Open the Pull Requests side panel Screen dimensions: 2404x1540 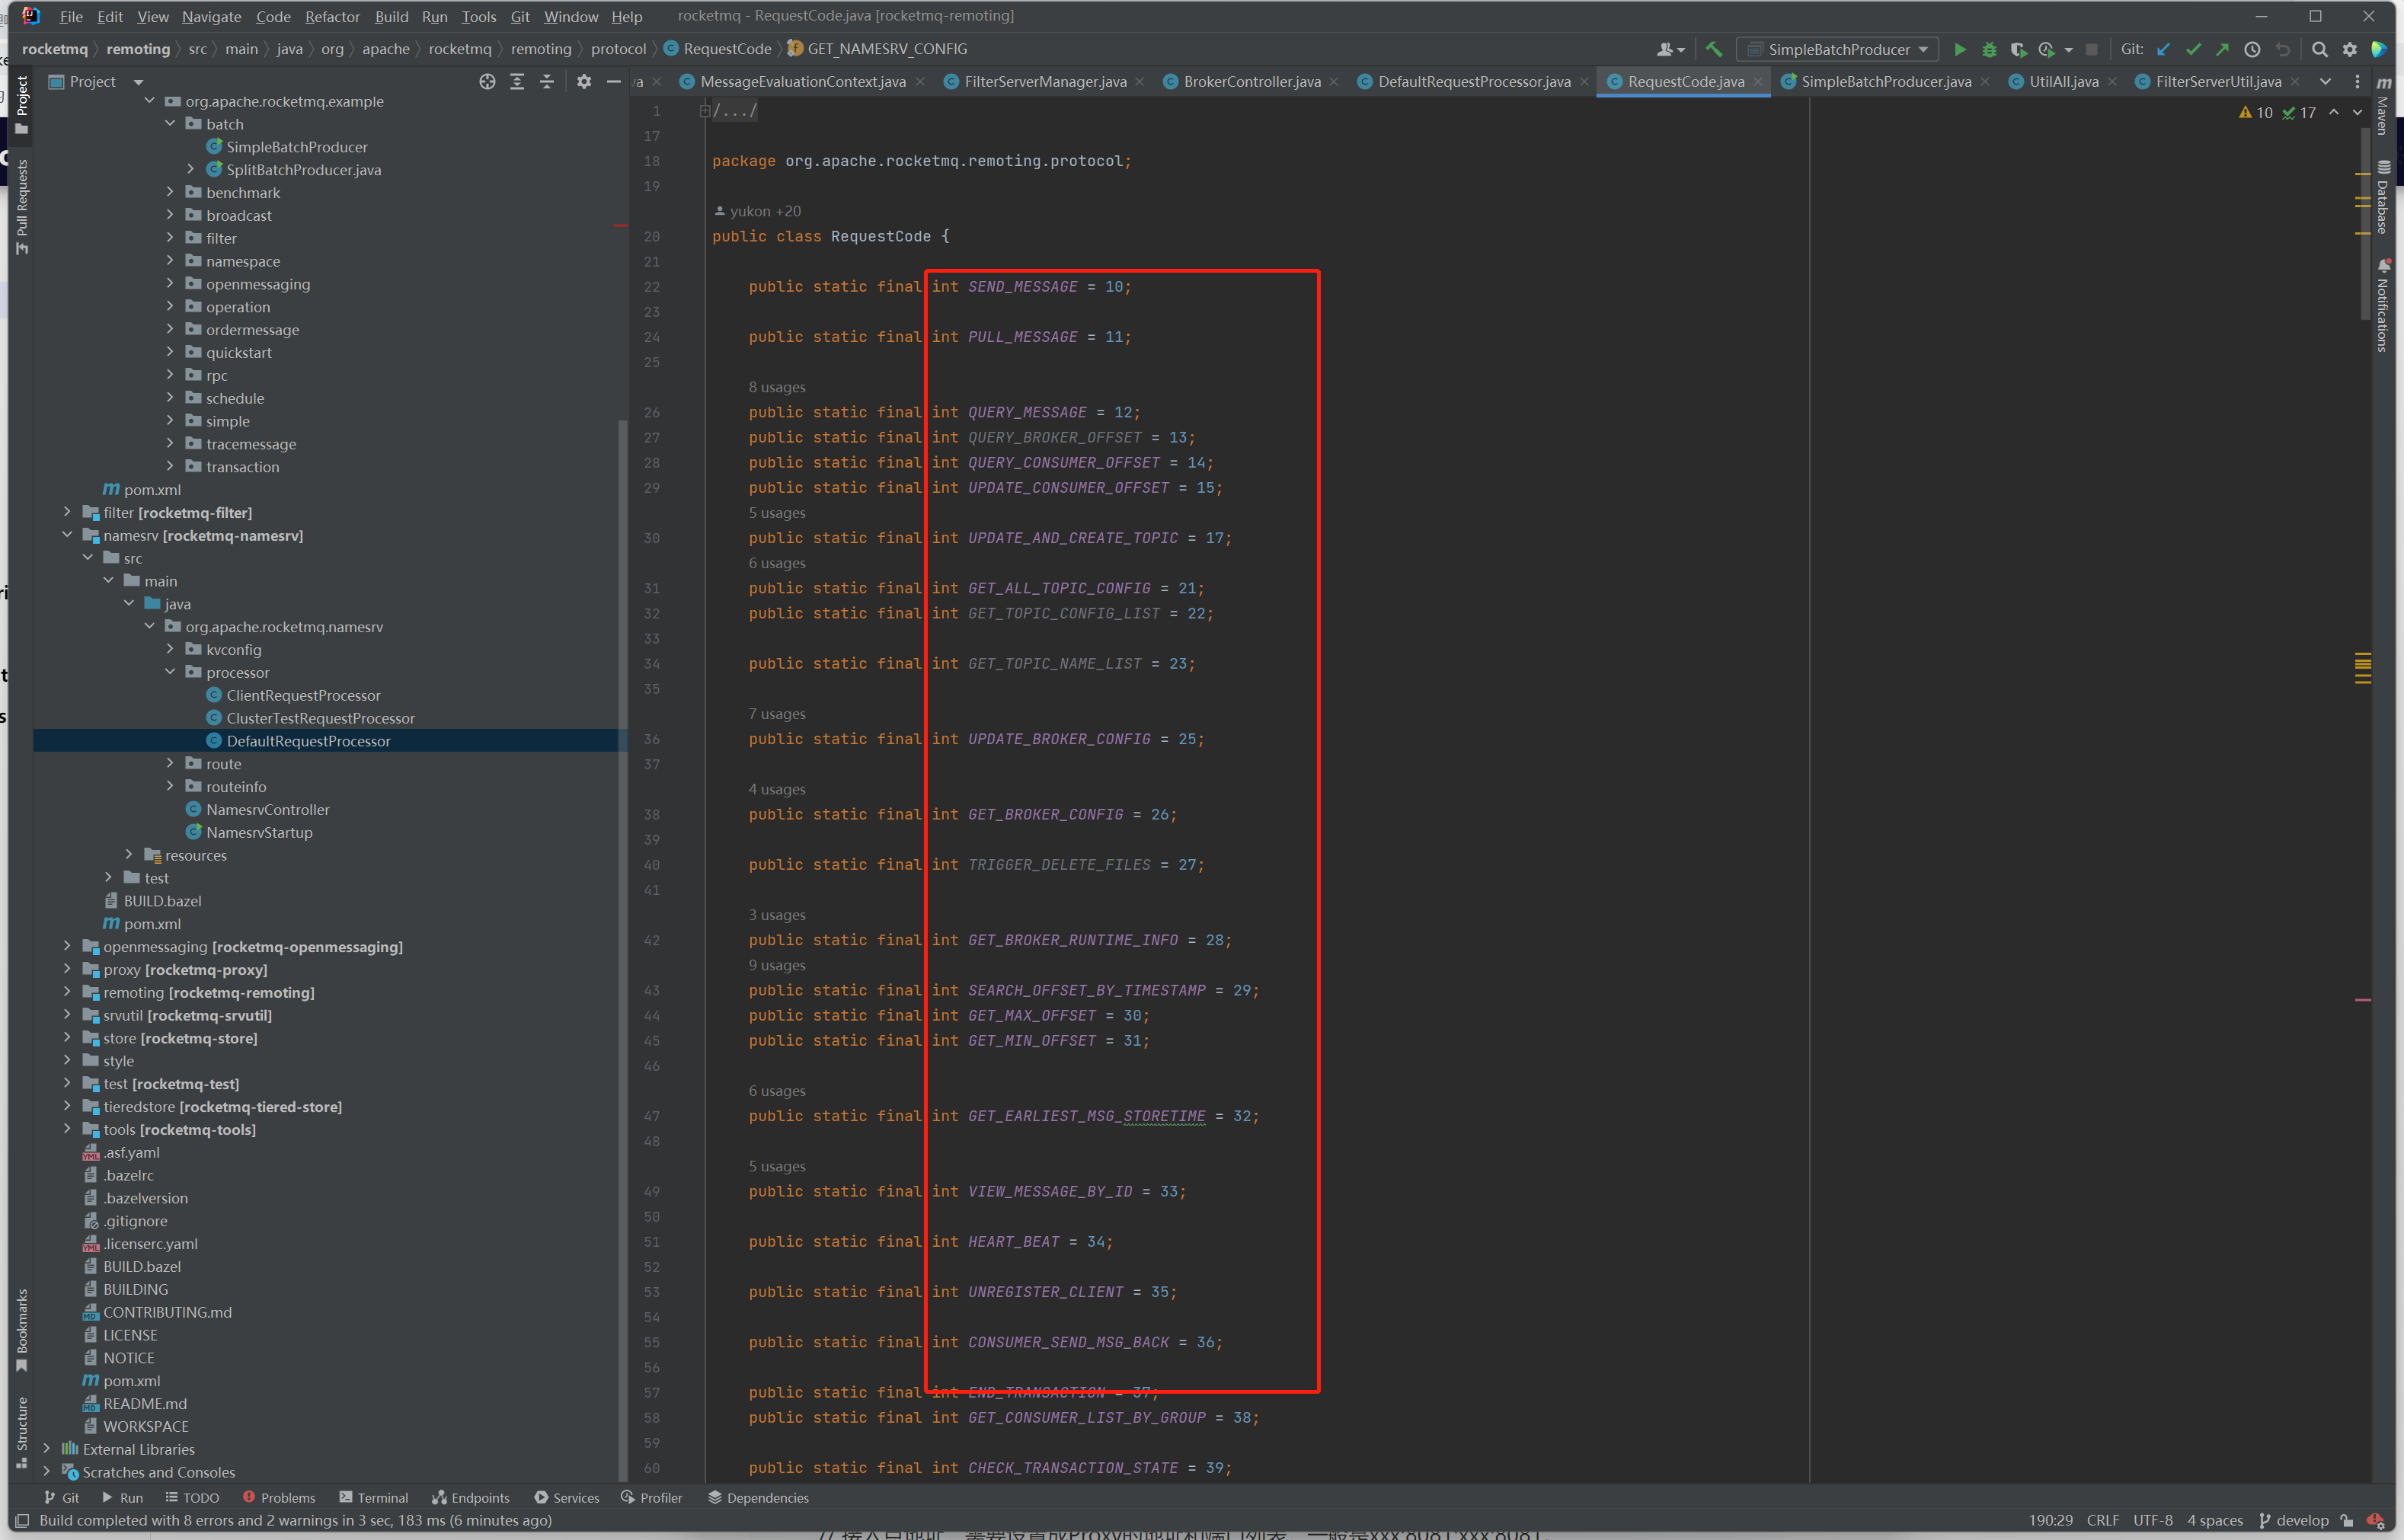[22, 207]
